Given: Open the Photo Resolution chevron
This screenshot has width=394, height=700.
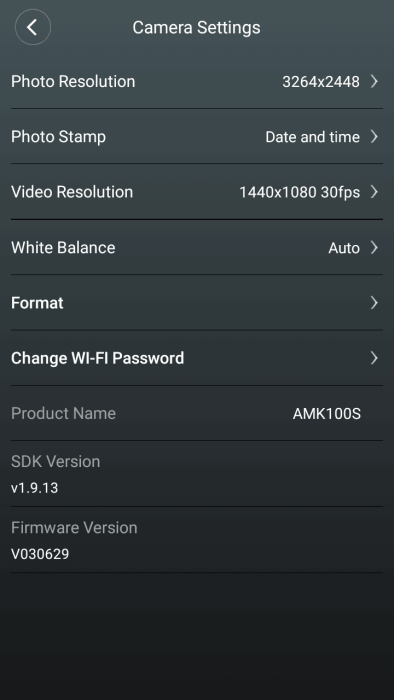Looking at the screenshot, I should 374,81.
